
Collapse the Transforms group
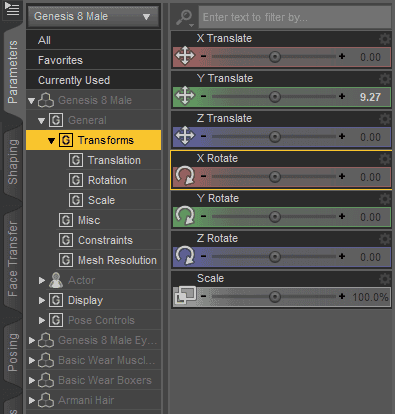(x=51, y=141)
